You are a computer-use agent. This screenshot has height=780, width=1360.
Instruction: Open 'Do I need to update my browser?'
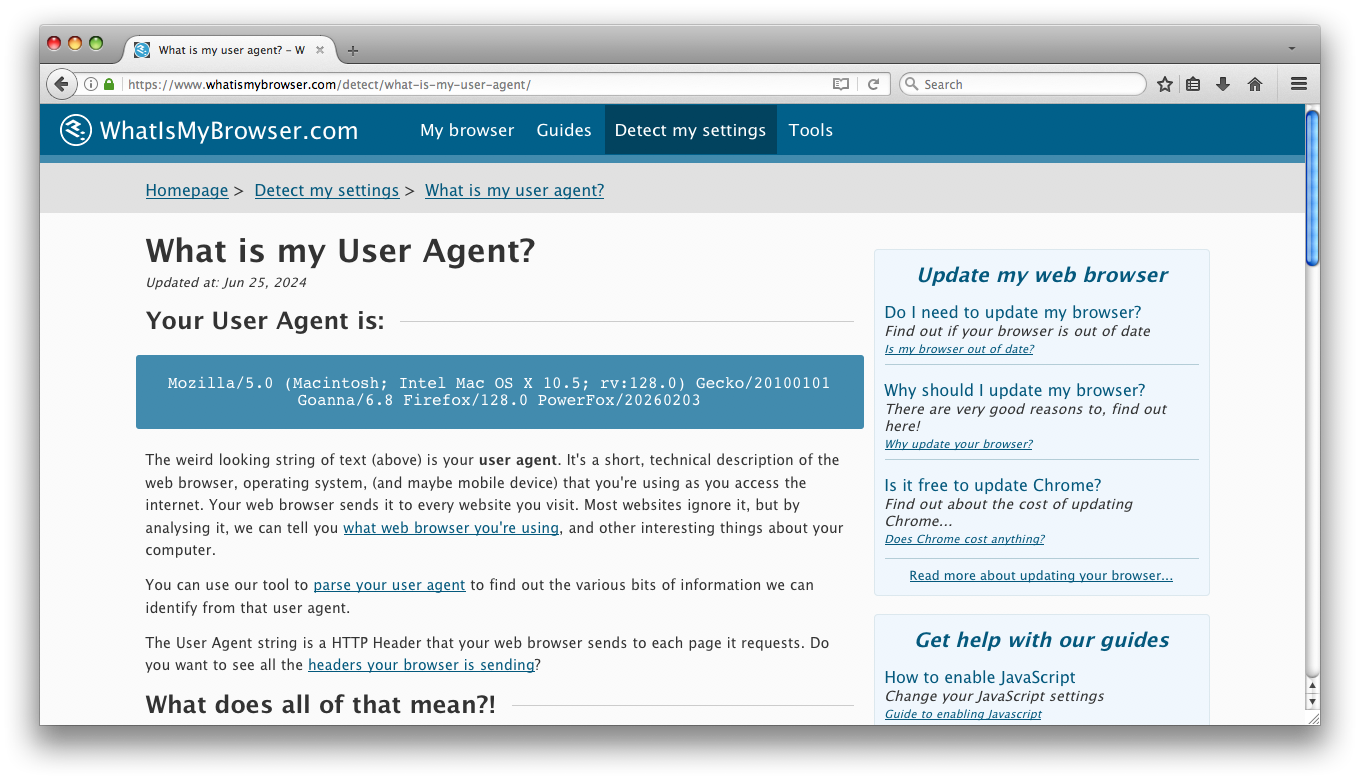(1013, 312)
